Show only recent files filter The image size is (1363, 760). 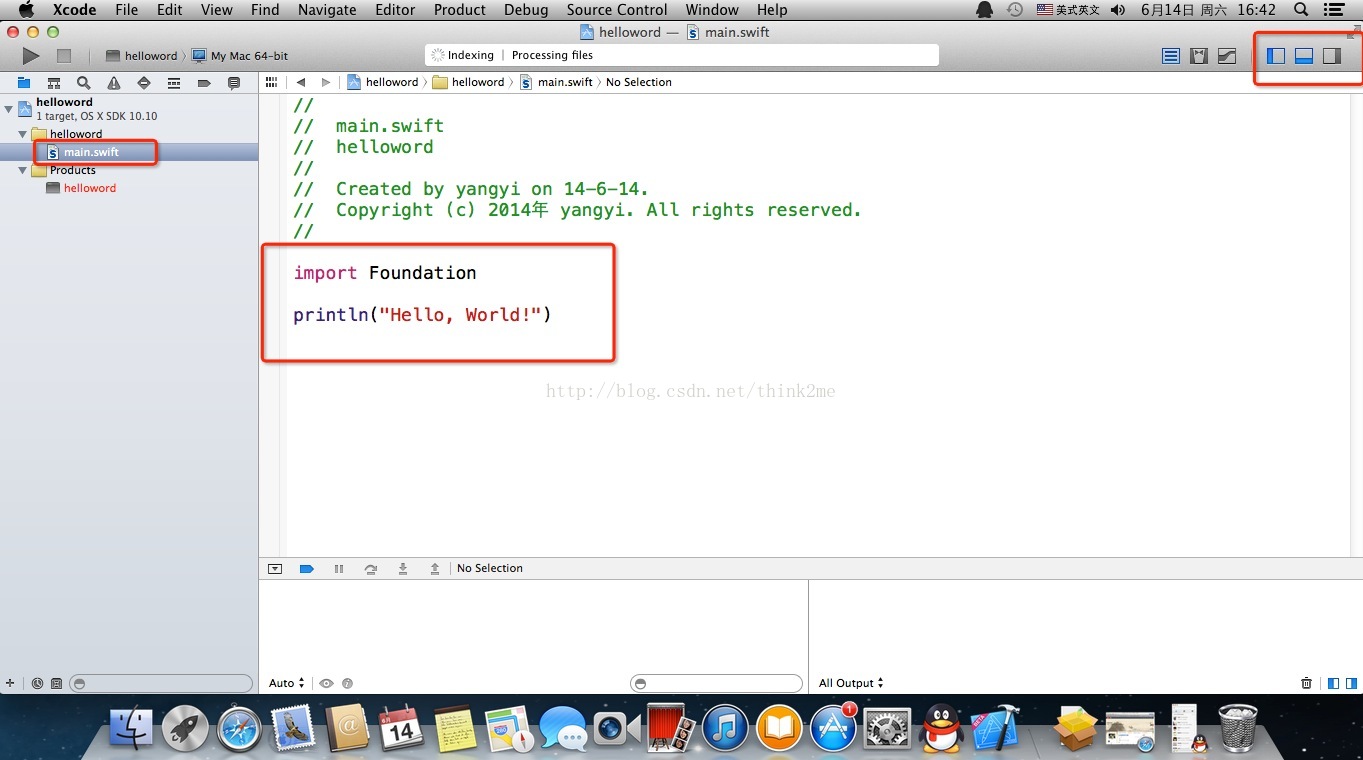[37, 683]
